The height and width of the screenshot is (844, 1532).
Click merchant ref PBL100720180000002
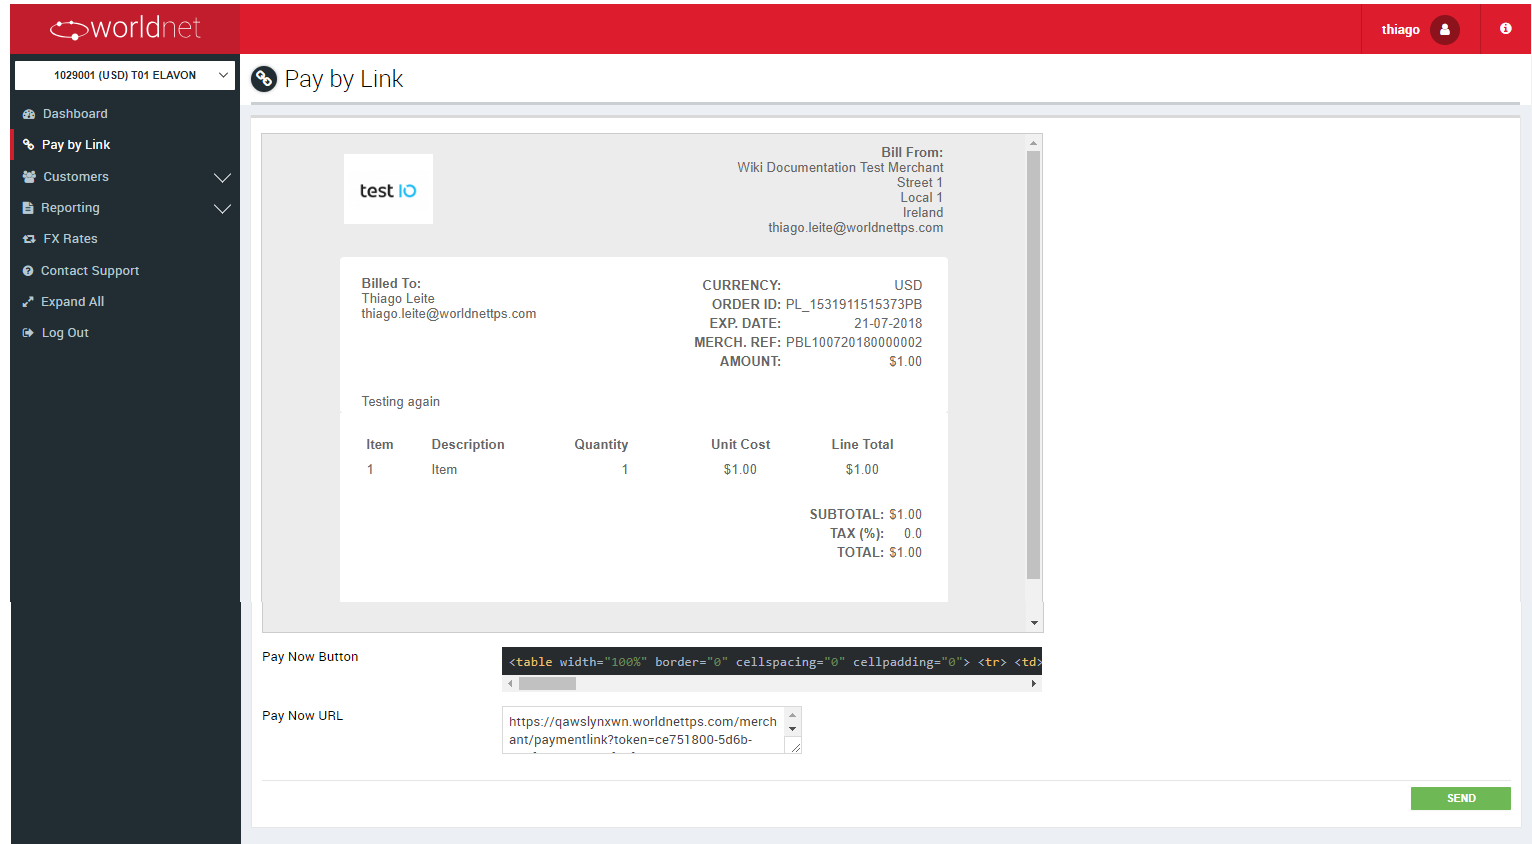click(x=854, y=342)
